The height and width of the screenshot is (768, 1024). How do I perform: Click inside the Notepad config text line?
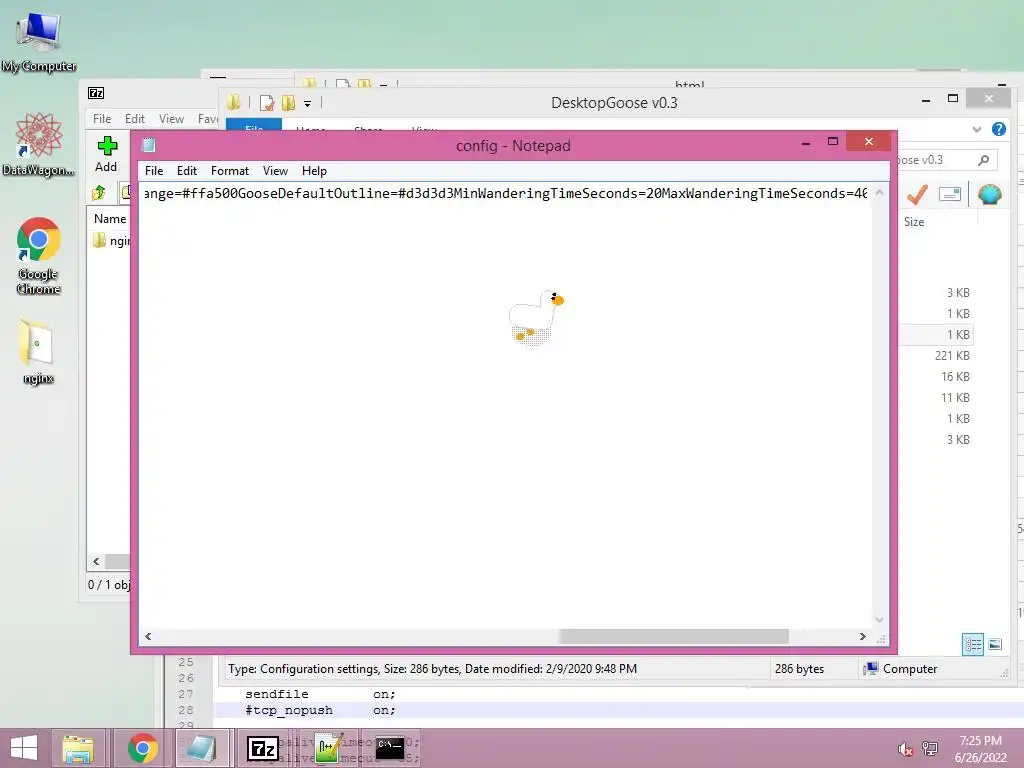pos(505,193)
